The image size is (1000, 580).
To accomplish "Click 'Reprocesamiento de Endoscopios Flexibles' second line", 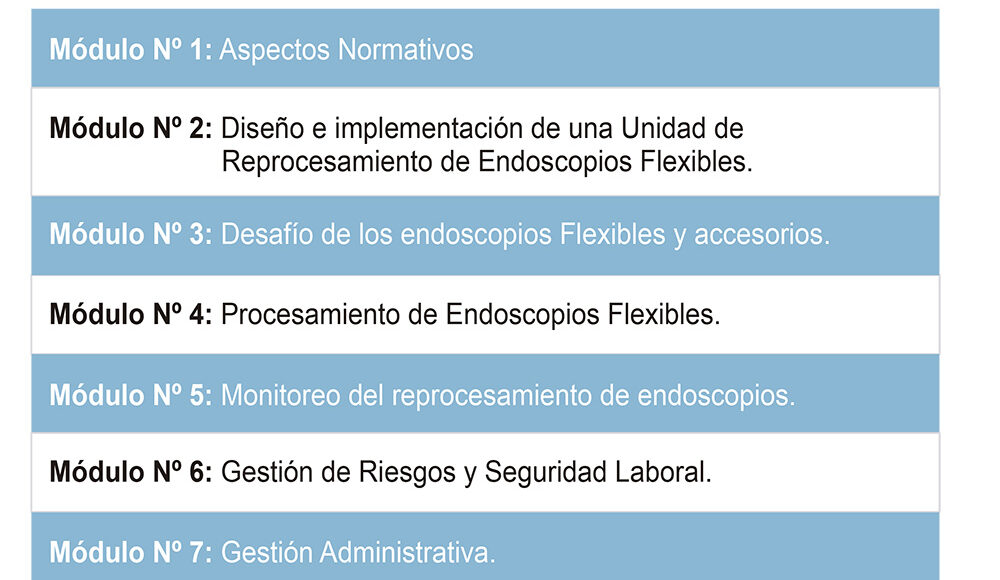I will [x=487, y=161].
